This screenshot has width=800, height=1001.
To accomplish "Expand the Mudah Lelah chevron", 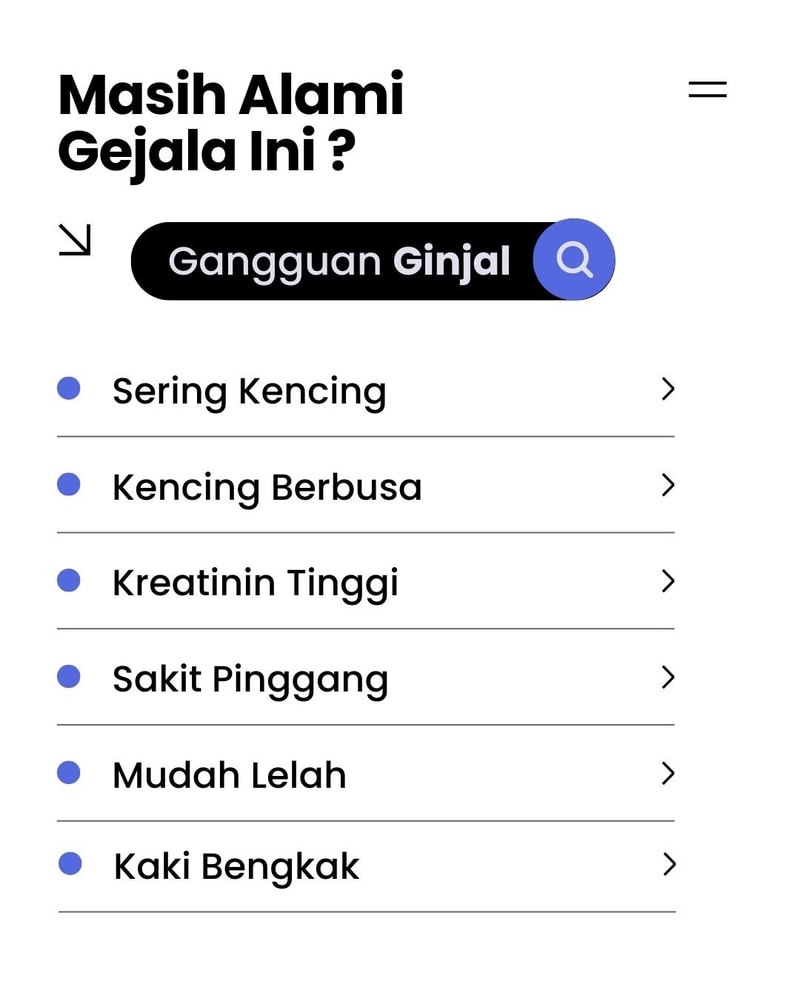I will (668, 773).
